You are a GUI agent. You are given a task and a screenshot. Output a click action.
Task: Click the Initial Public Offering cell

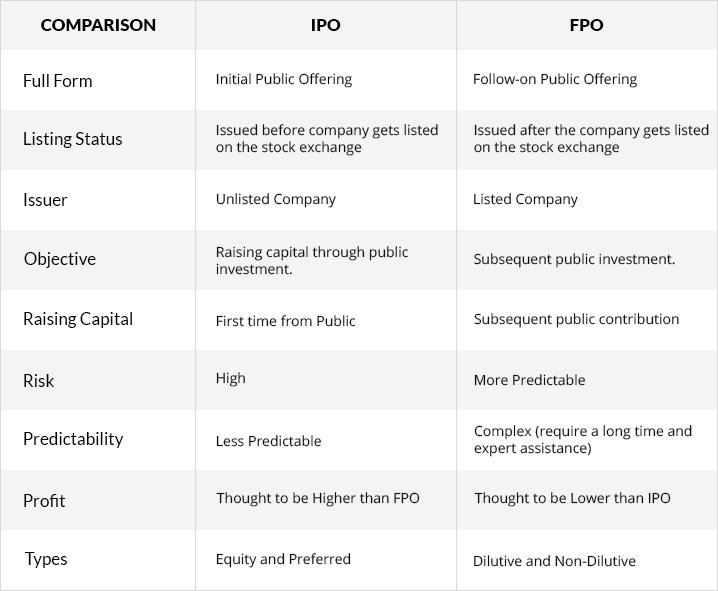[x=284, y=79]
